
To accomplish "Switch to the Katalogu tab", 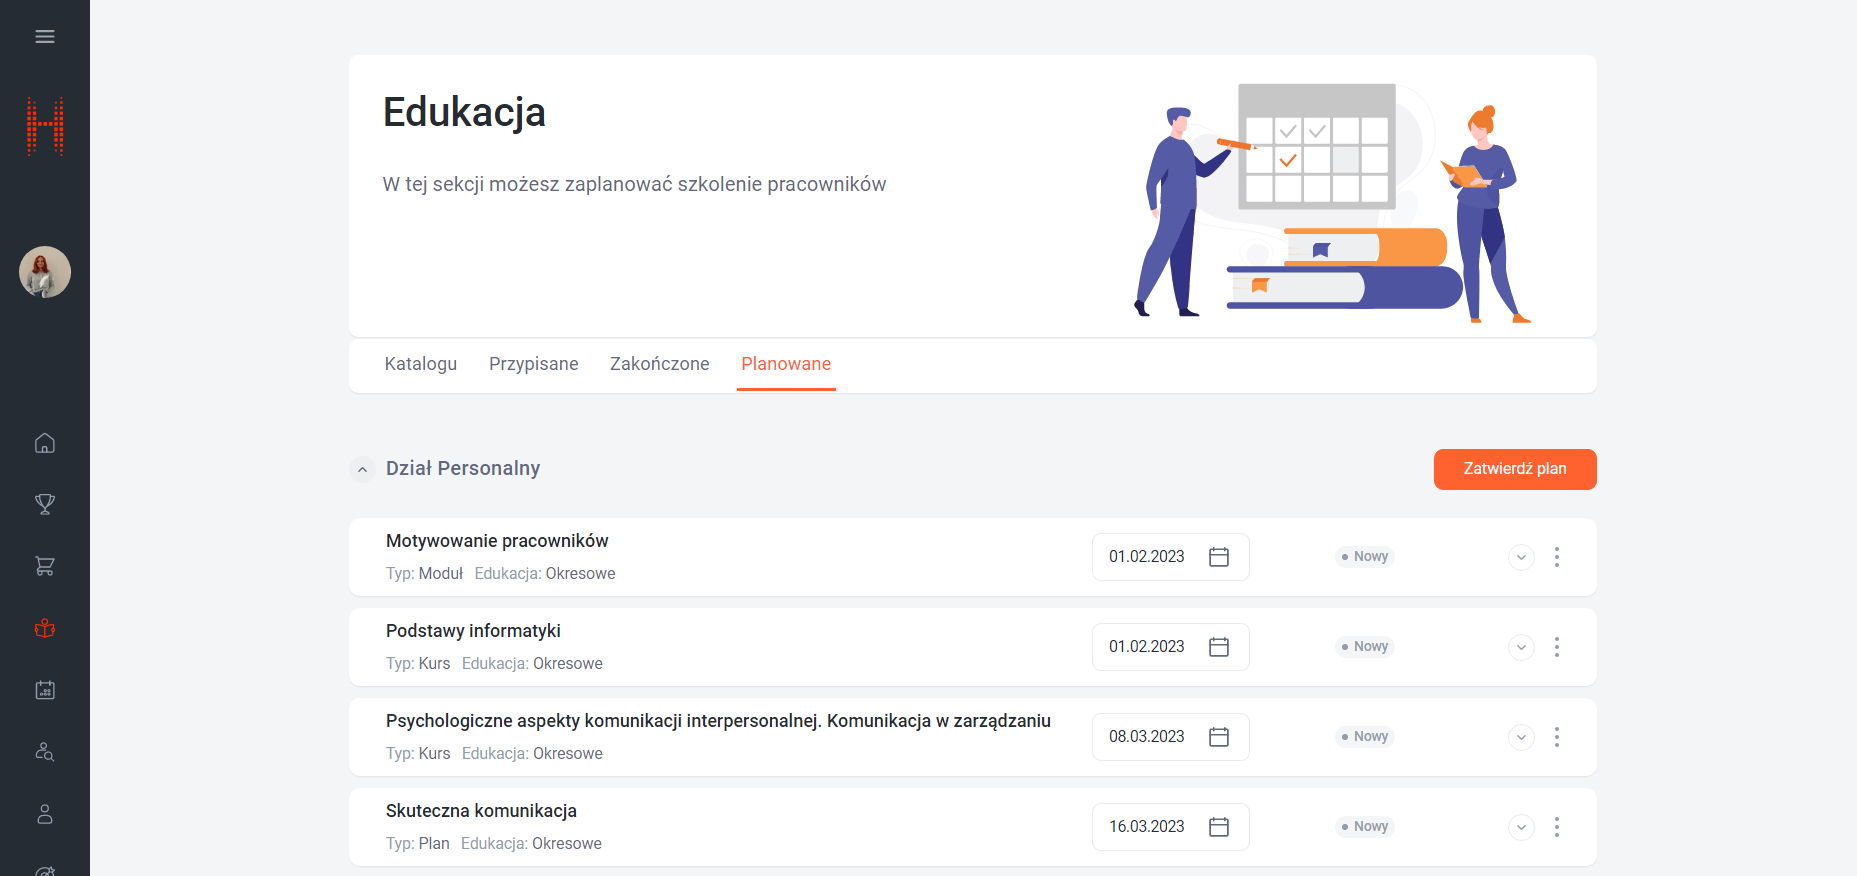I will 421,364.
